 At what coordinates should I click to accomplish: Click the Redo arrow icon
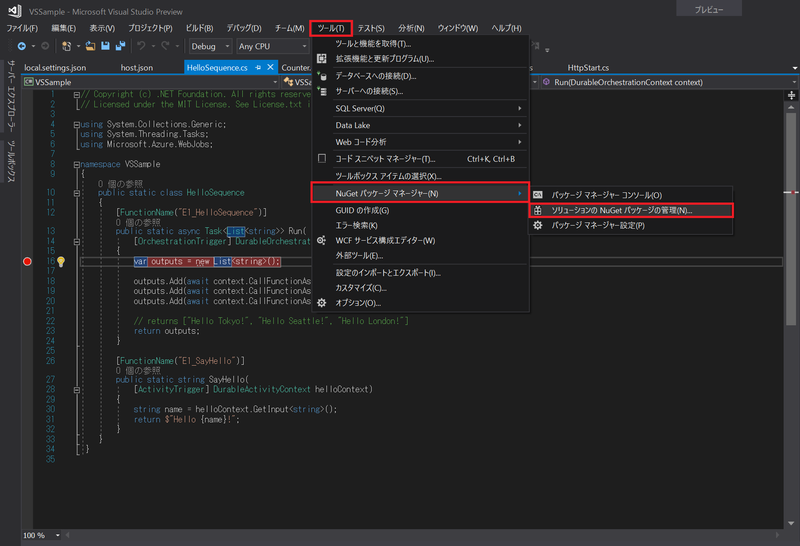[165, 46]
